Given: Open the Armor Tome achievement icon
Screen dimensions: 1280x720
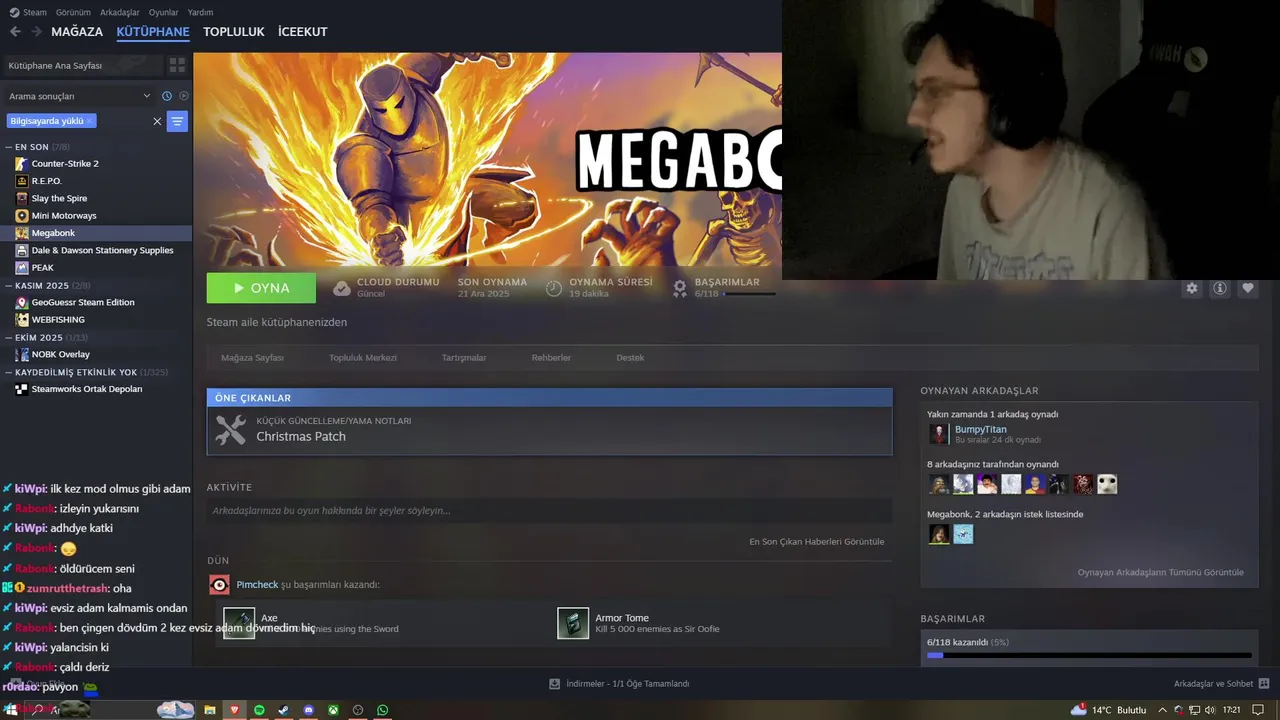Looking at the screenshot, I should 573,623.
